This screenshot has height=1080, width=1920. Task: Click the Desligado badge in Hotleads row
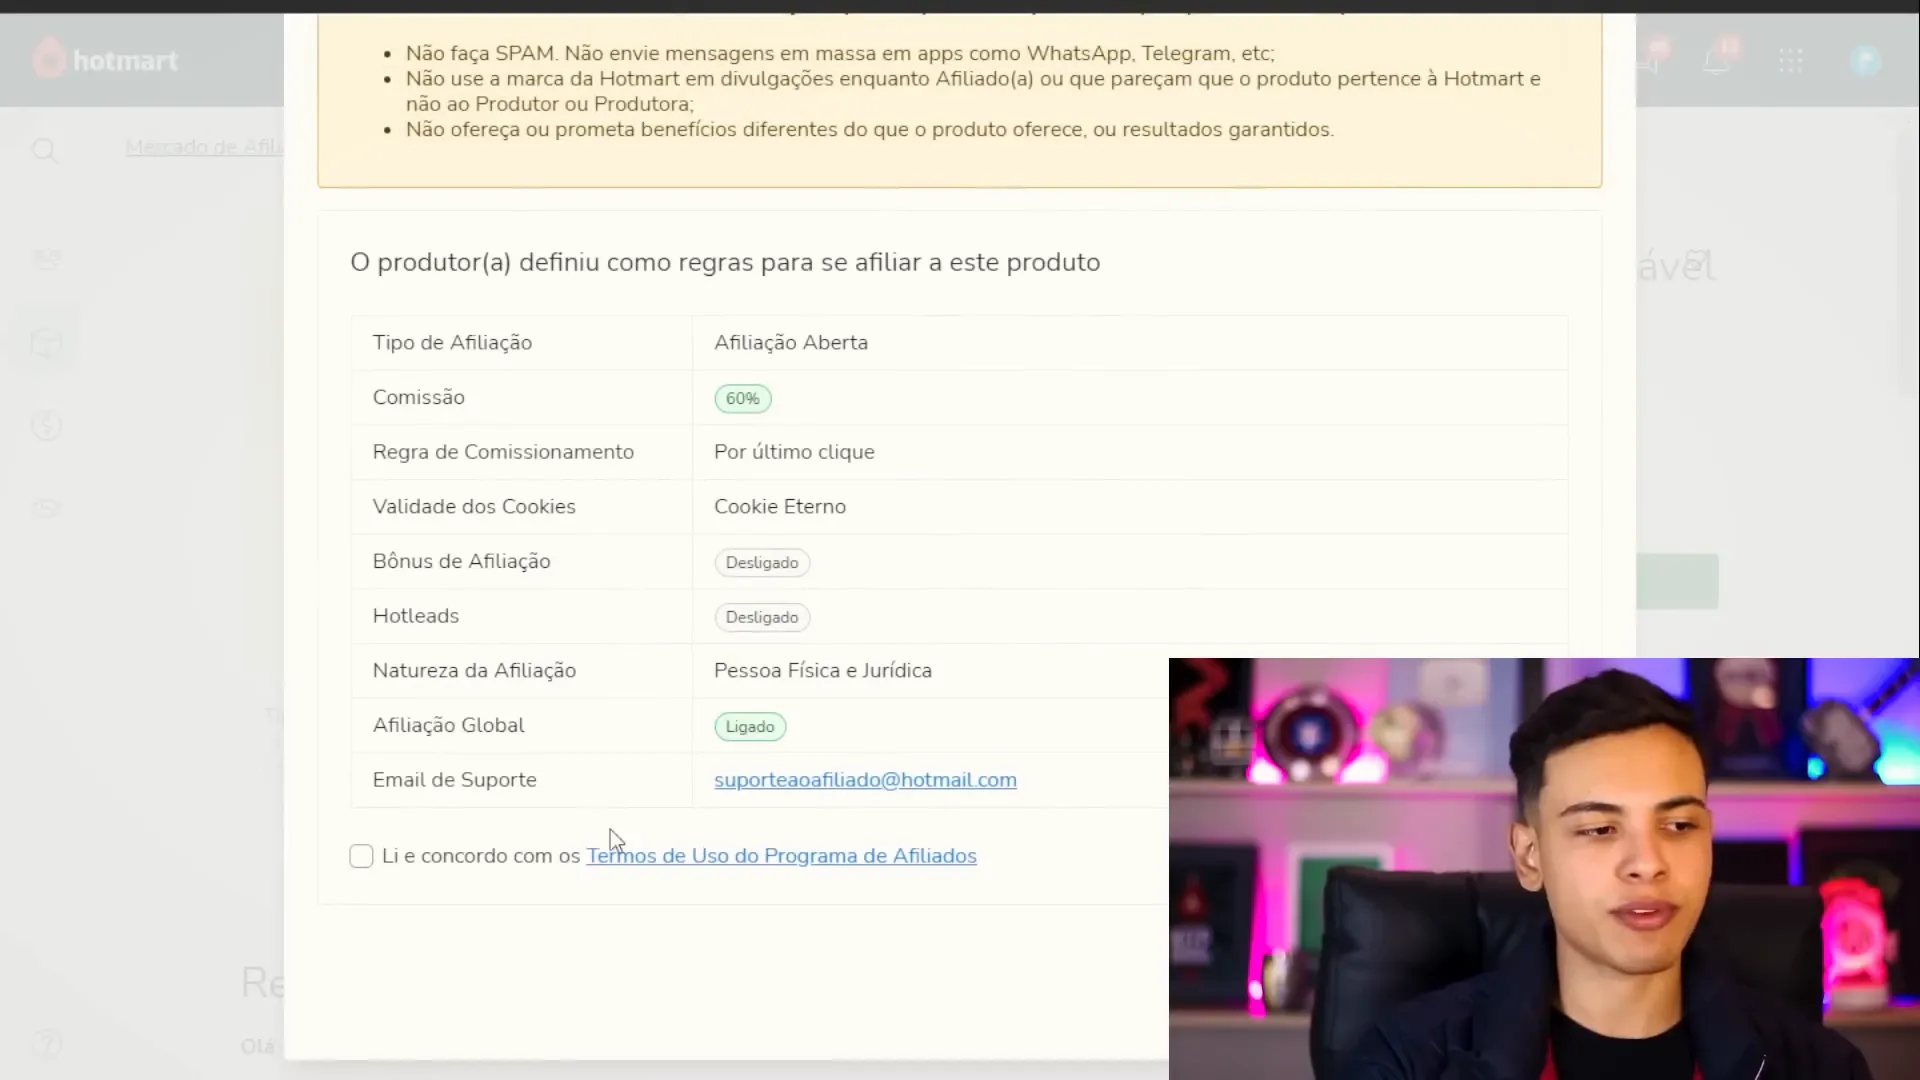[762, 617]
